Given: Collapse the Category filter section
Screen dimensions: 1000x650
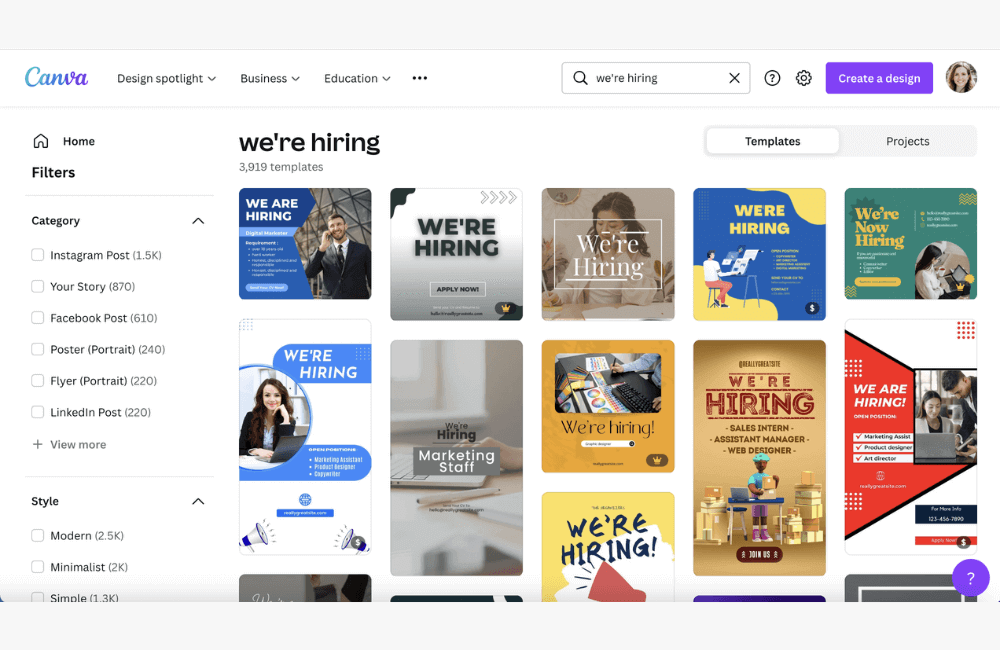Looking at the screenshot, I should pyautogui.click(x=197, y=220).
